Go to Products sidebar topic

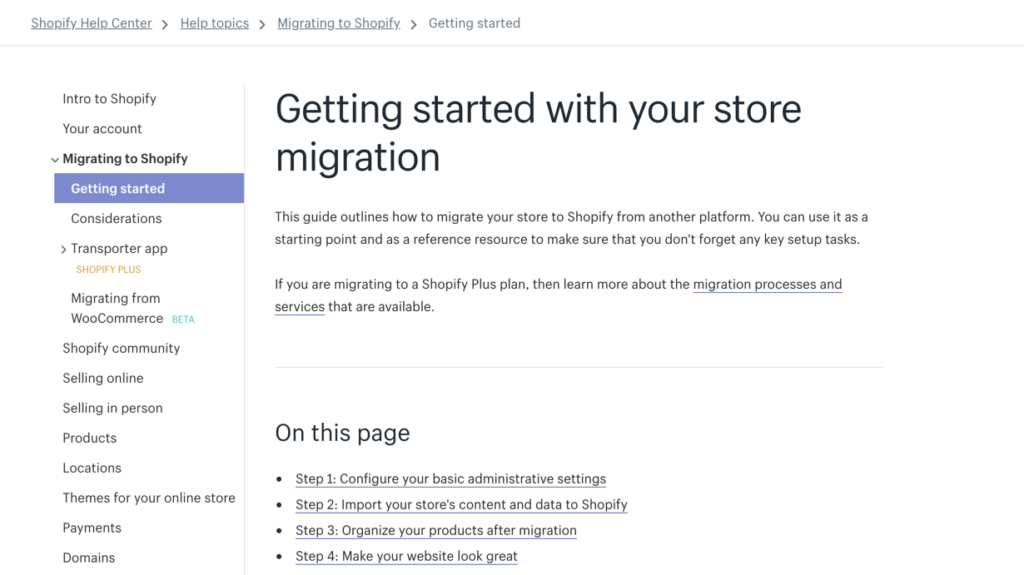click(x=89, y=438)
